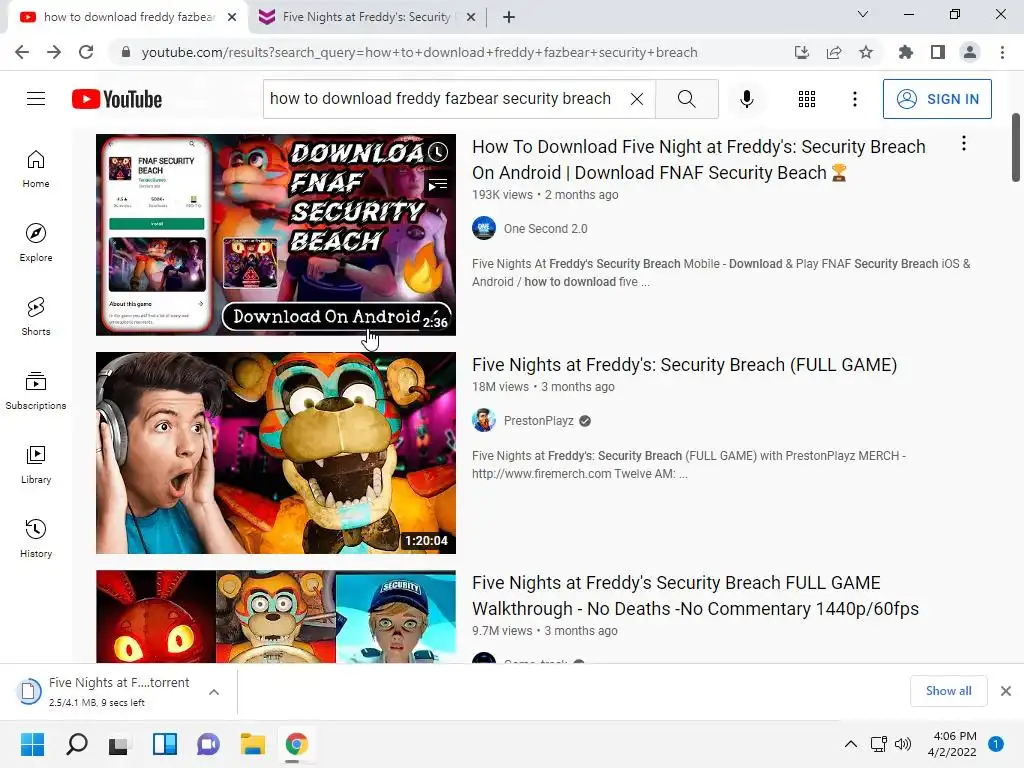Bookmark this page with the star
The width and height of the screenshot is (1024, 768).
pos(866,52)
